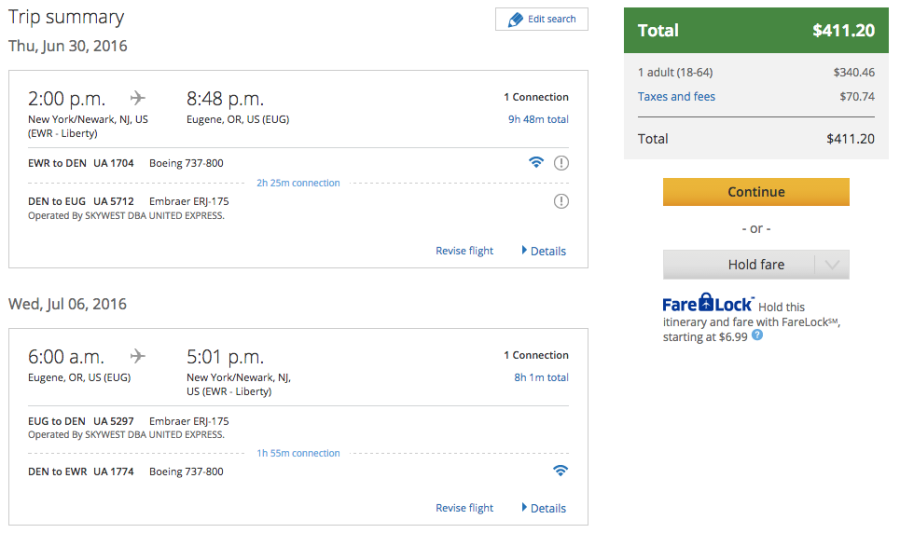This screenshot has width=900, height=533.
Task: Click Wi-Fi icon for EWR to DEN flight
Action: (x=536, y=162)
